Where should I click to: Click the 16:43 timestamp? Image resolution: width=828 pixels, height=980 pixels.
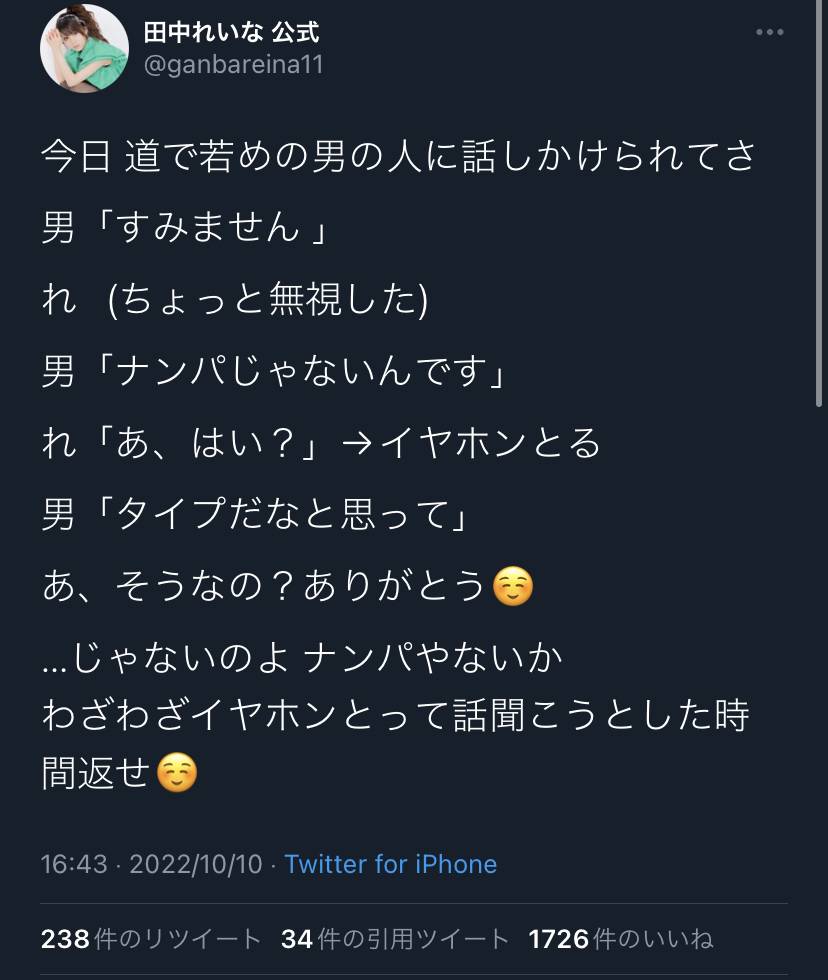point(74,864)
